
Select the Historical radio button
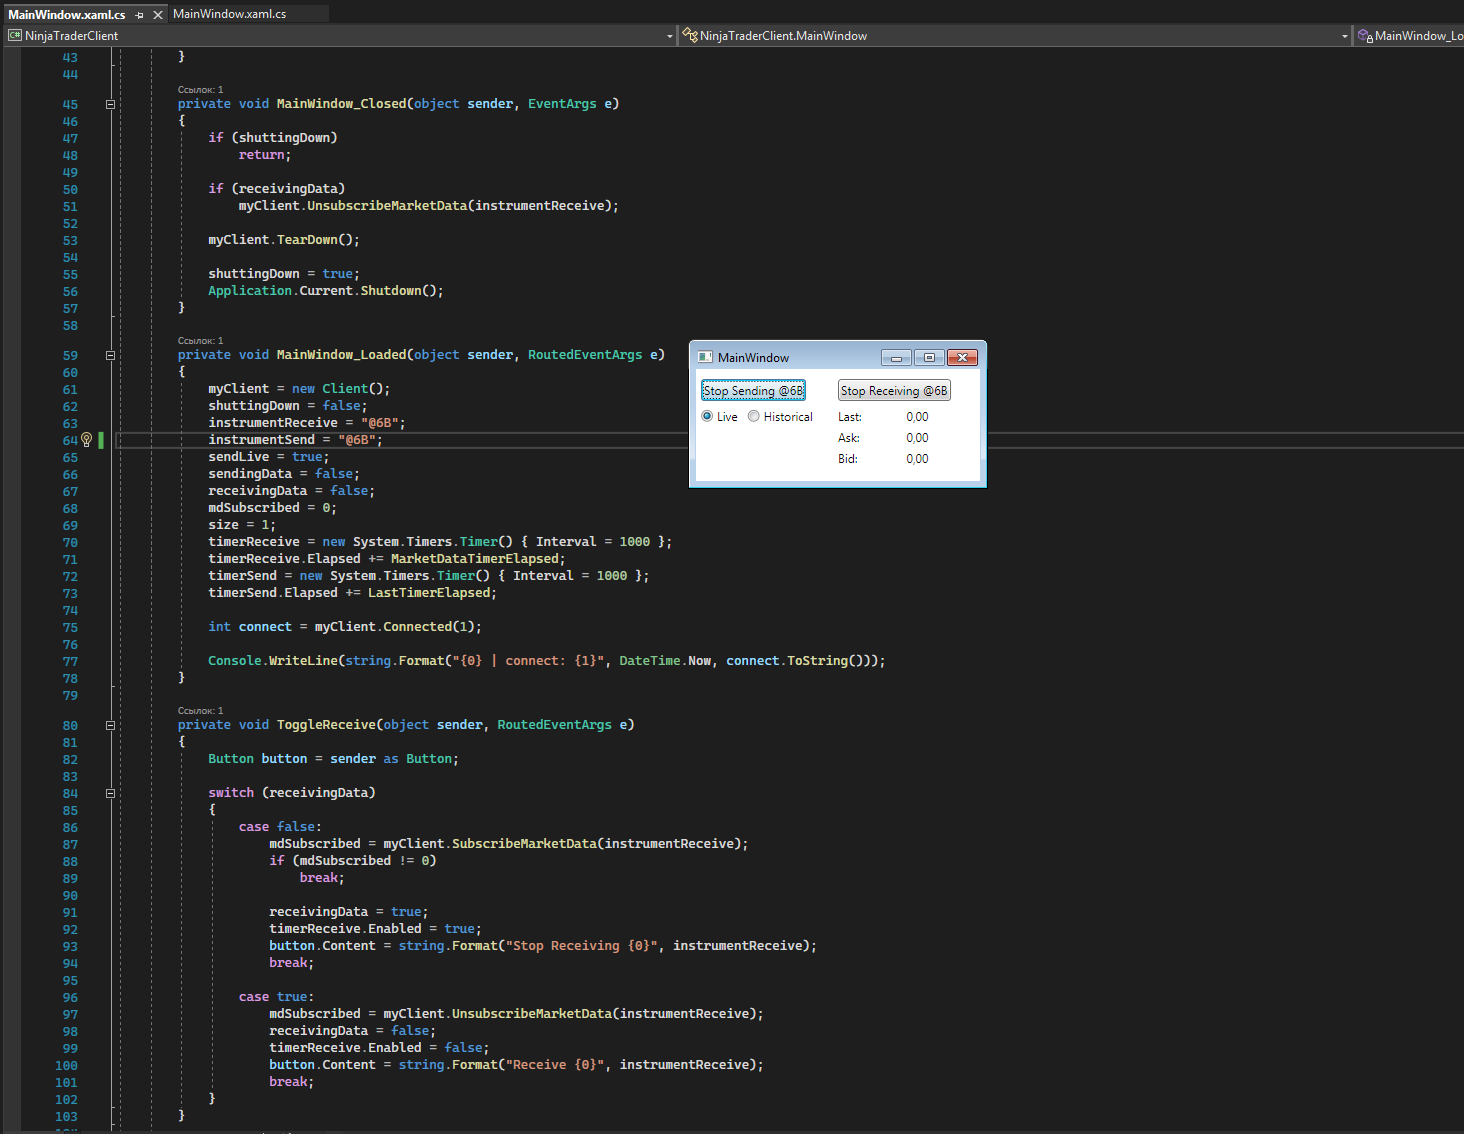click(754, 417)
